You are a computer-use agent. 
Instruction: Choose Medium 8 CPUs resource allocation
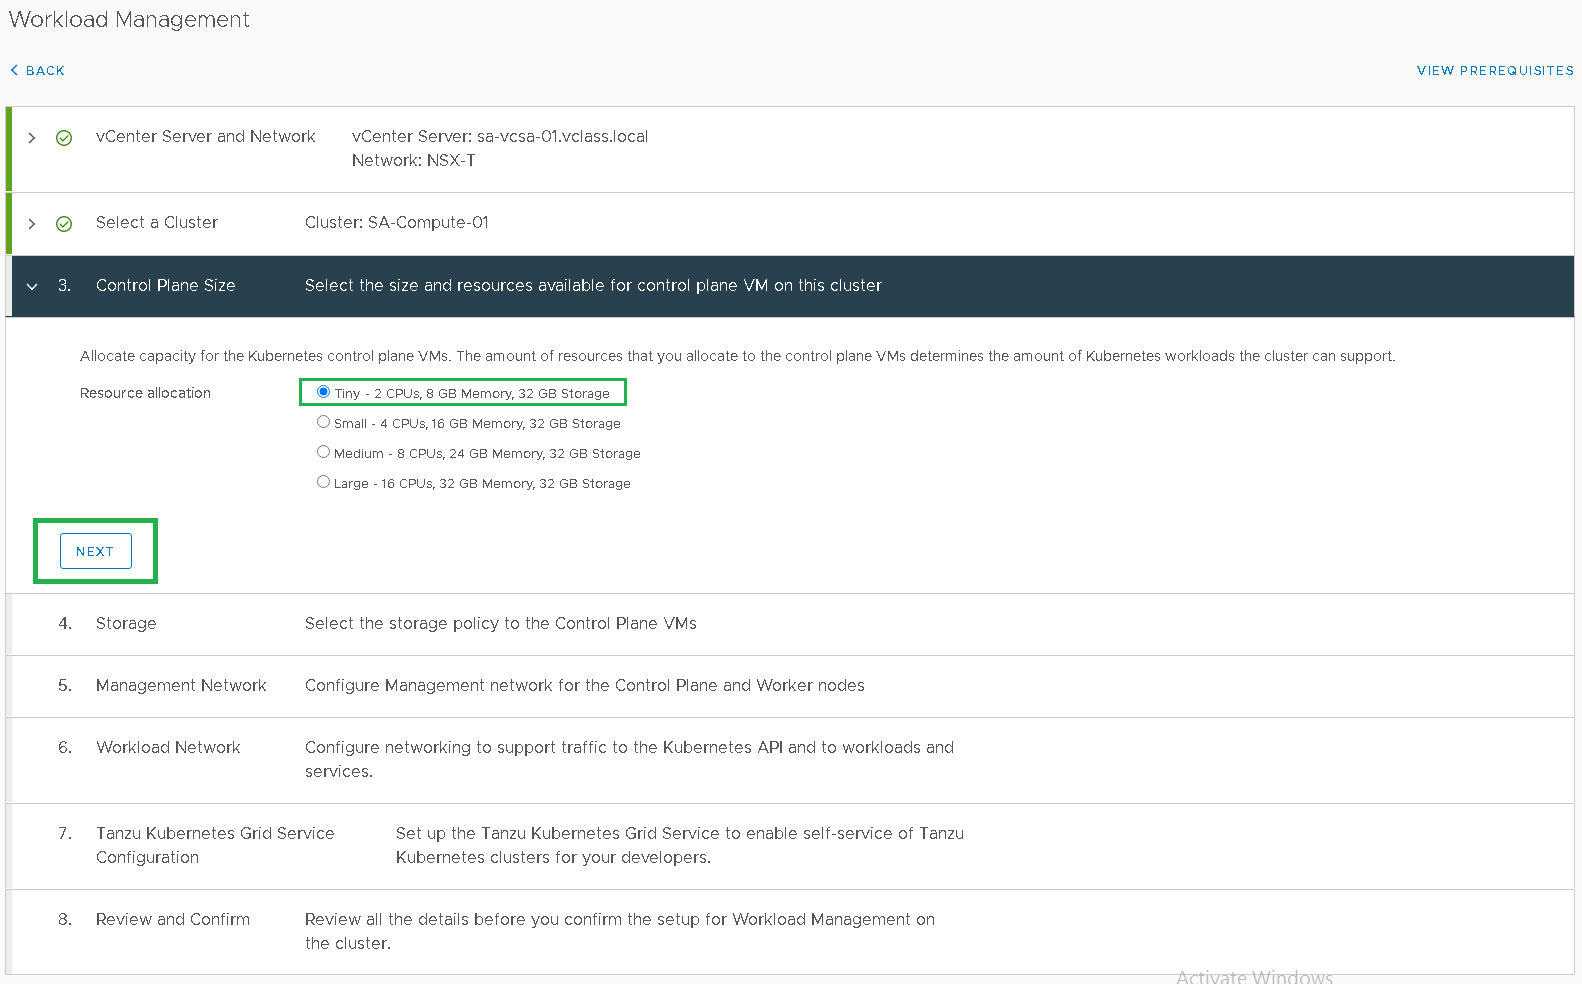pyautogui.click(x=323, y=452)
